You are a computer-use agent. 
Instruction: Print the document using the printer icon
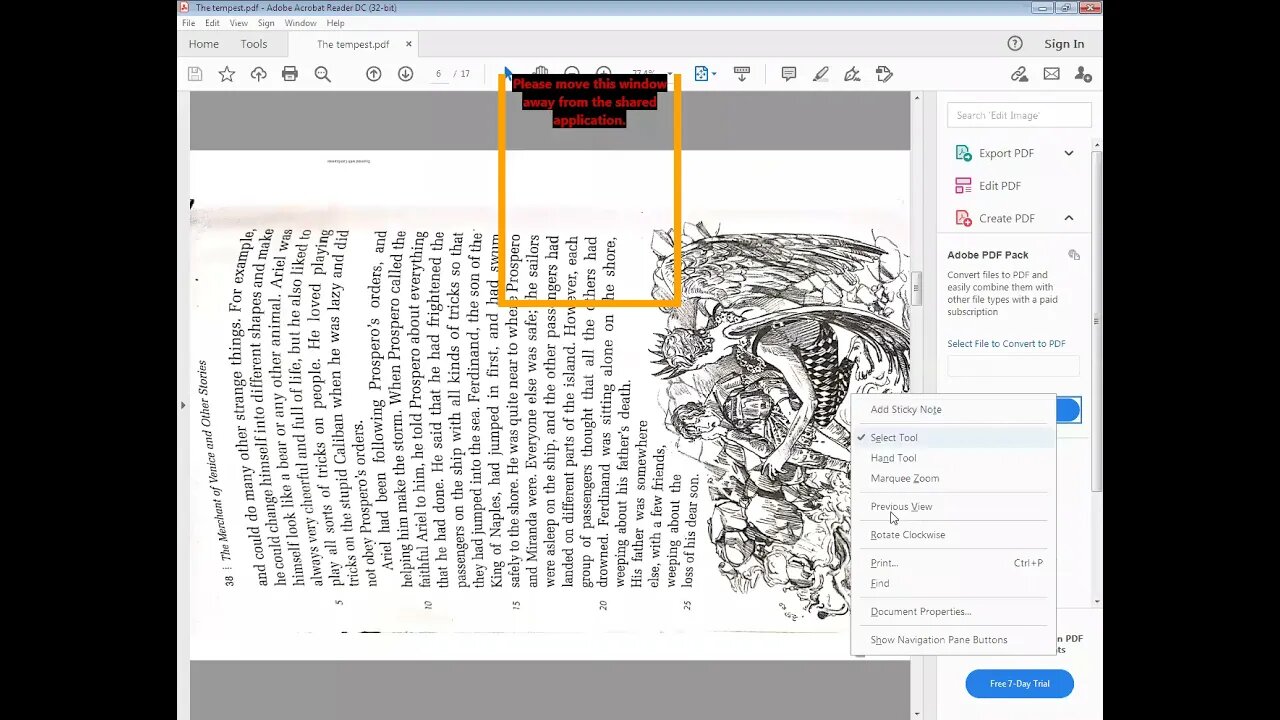(290, 74)
